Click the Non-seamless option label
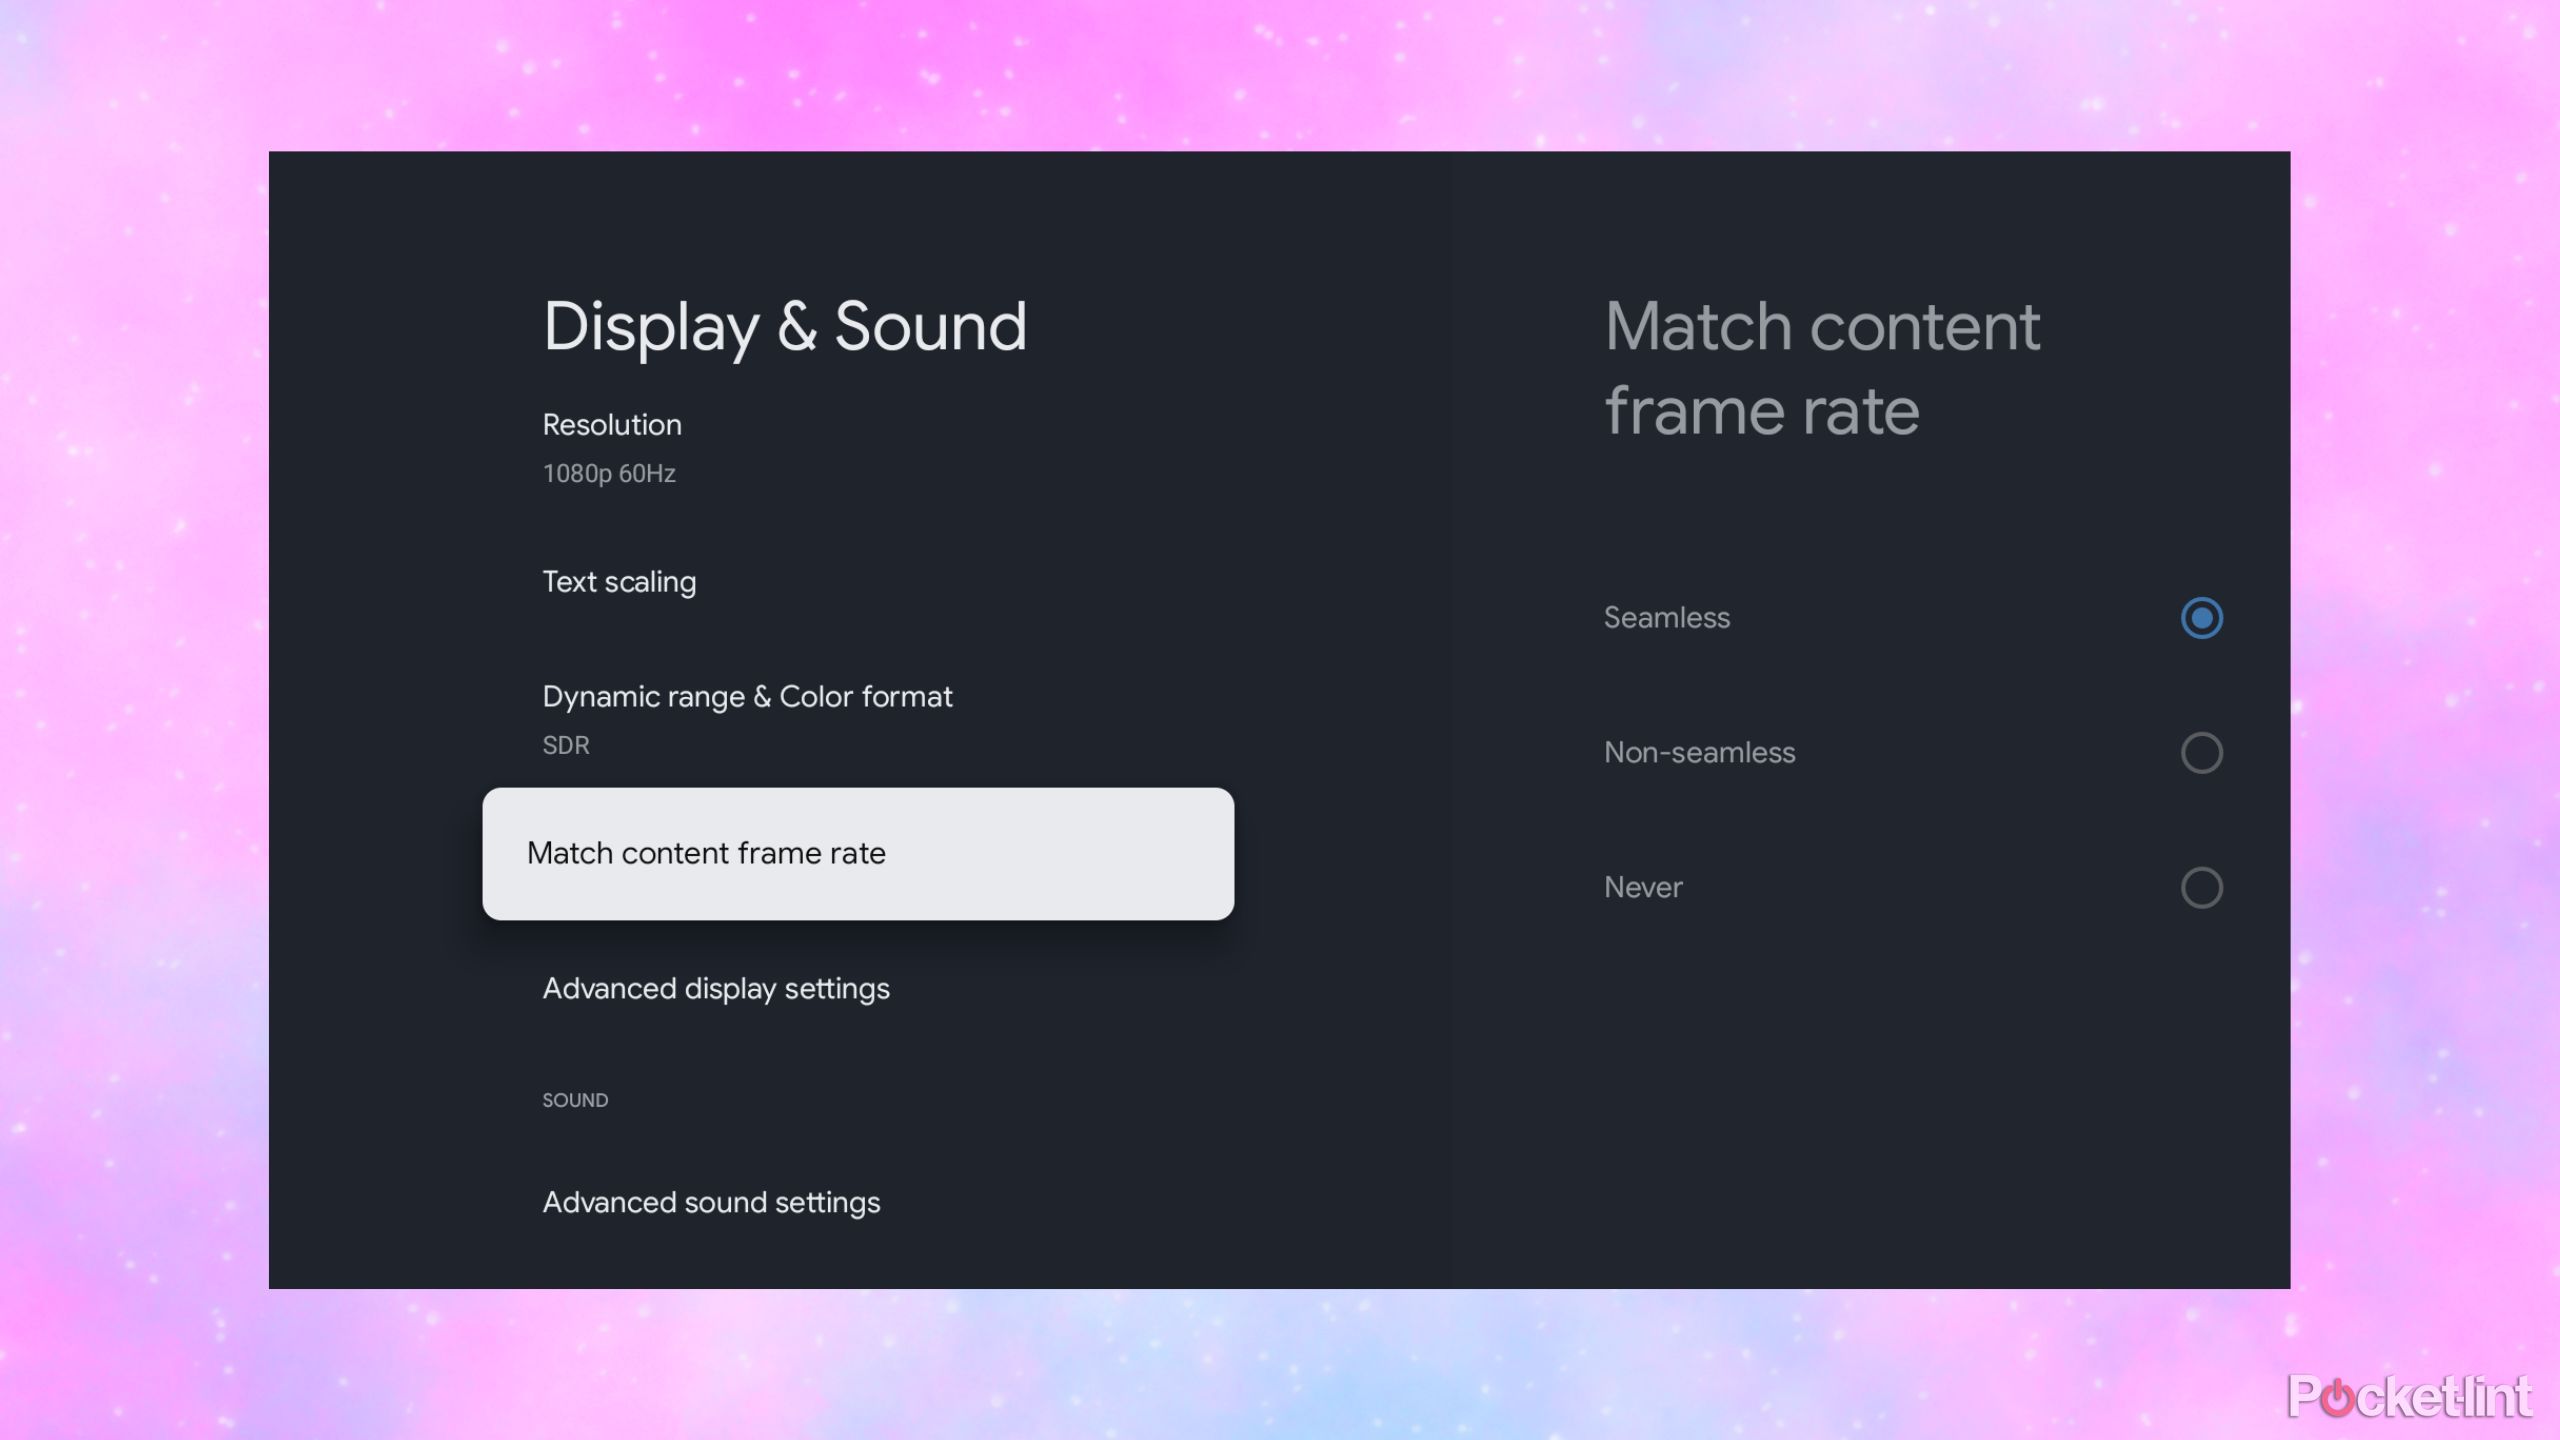The image size is (2560, 1440). pyautogui.click(x=1699, y=753)
